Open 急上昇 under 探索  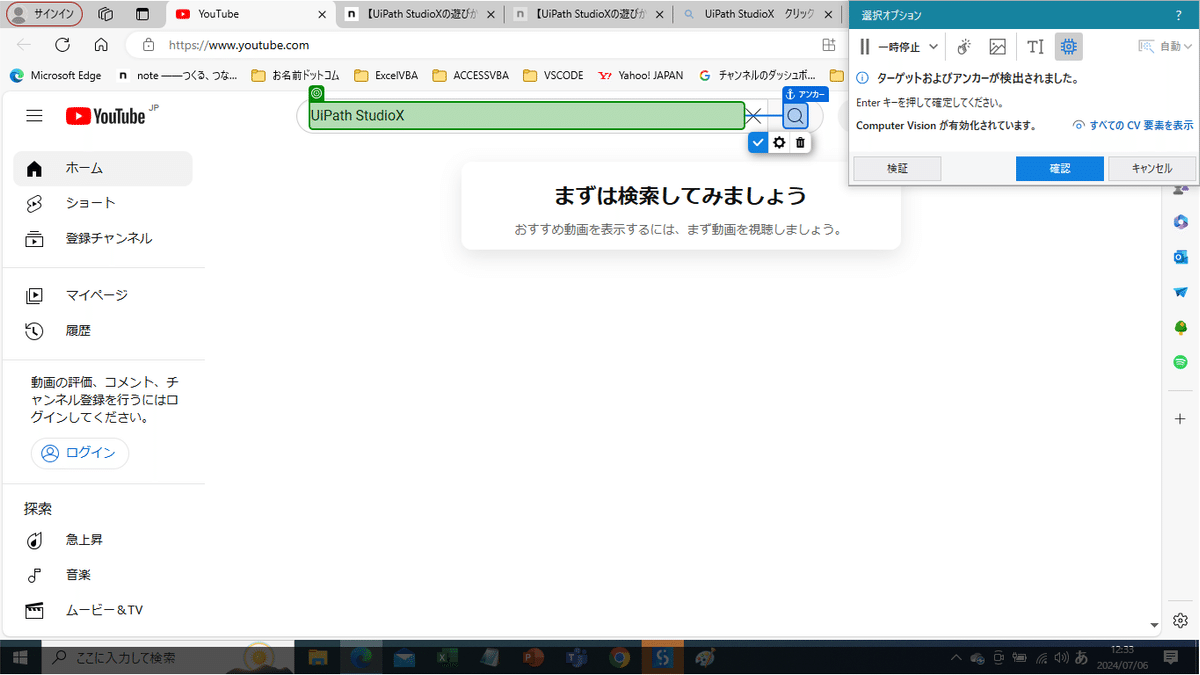(x=103, y=540)
